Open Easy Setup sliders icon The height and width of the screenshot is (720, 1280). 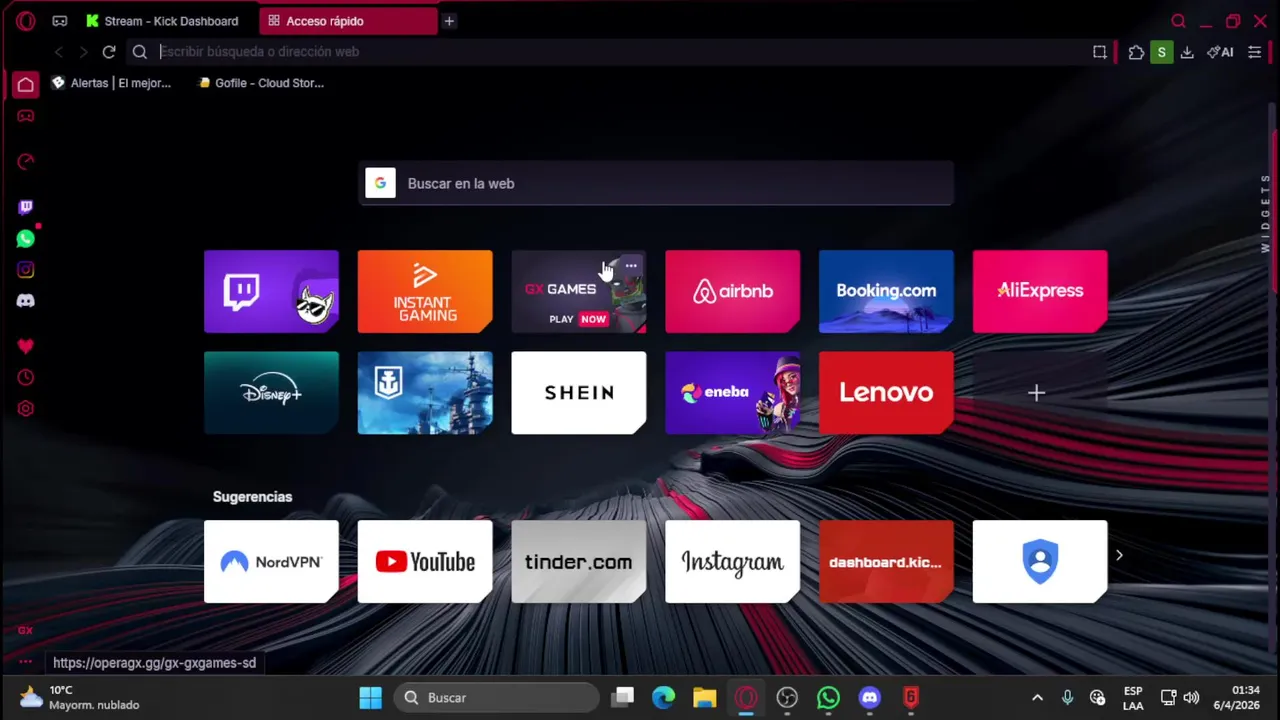[x=1255, y=52]
